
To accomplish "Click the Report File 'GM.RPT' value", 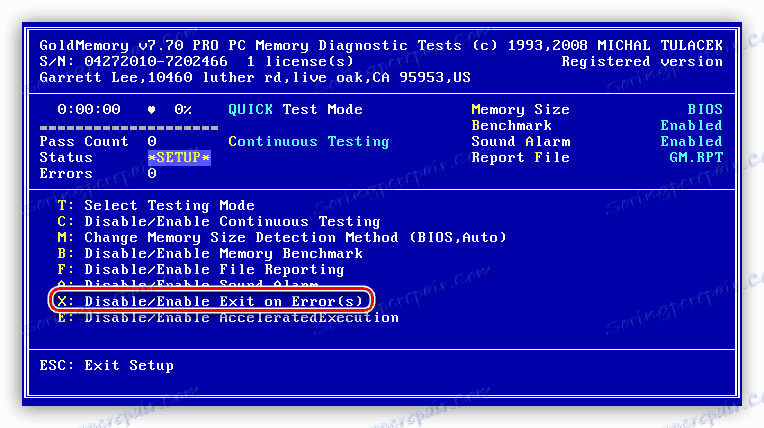I will point(696,157).
